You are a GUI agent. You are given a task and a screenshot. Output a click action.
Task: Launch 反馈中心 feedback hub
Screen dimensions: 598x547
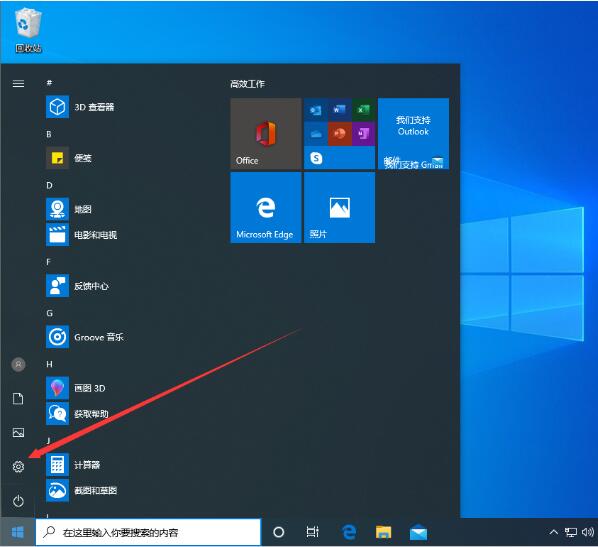tap(77, 286)
